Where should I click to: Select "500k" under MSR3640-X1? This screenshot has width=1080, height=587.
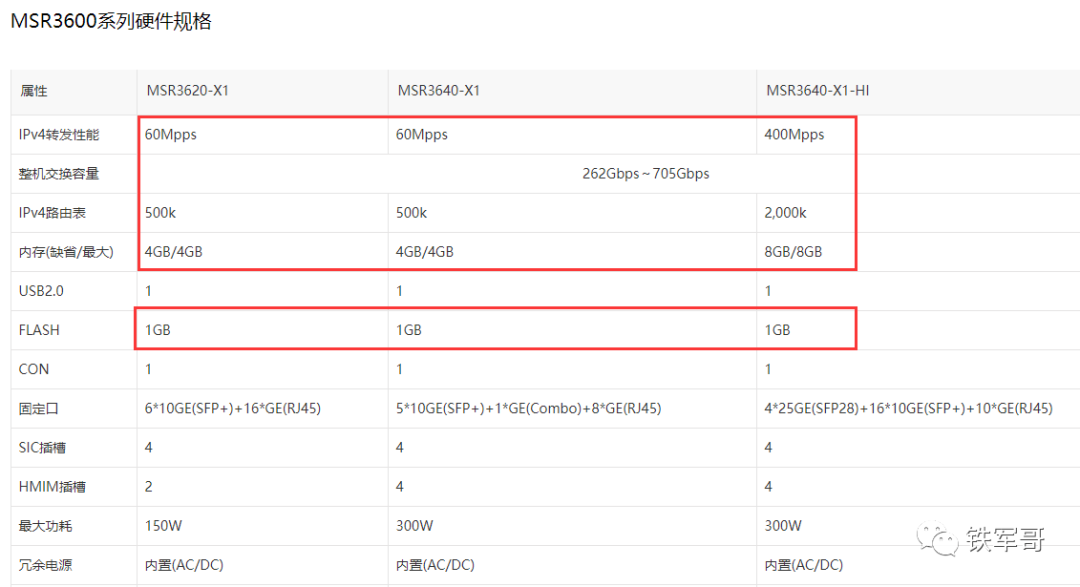(x=411, y=213)
